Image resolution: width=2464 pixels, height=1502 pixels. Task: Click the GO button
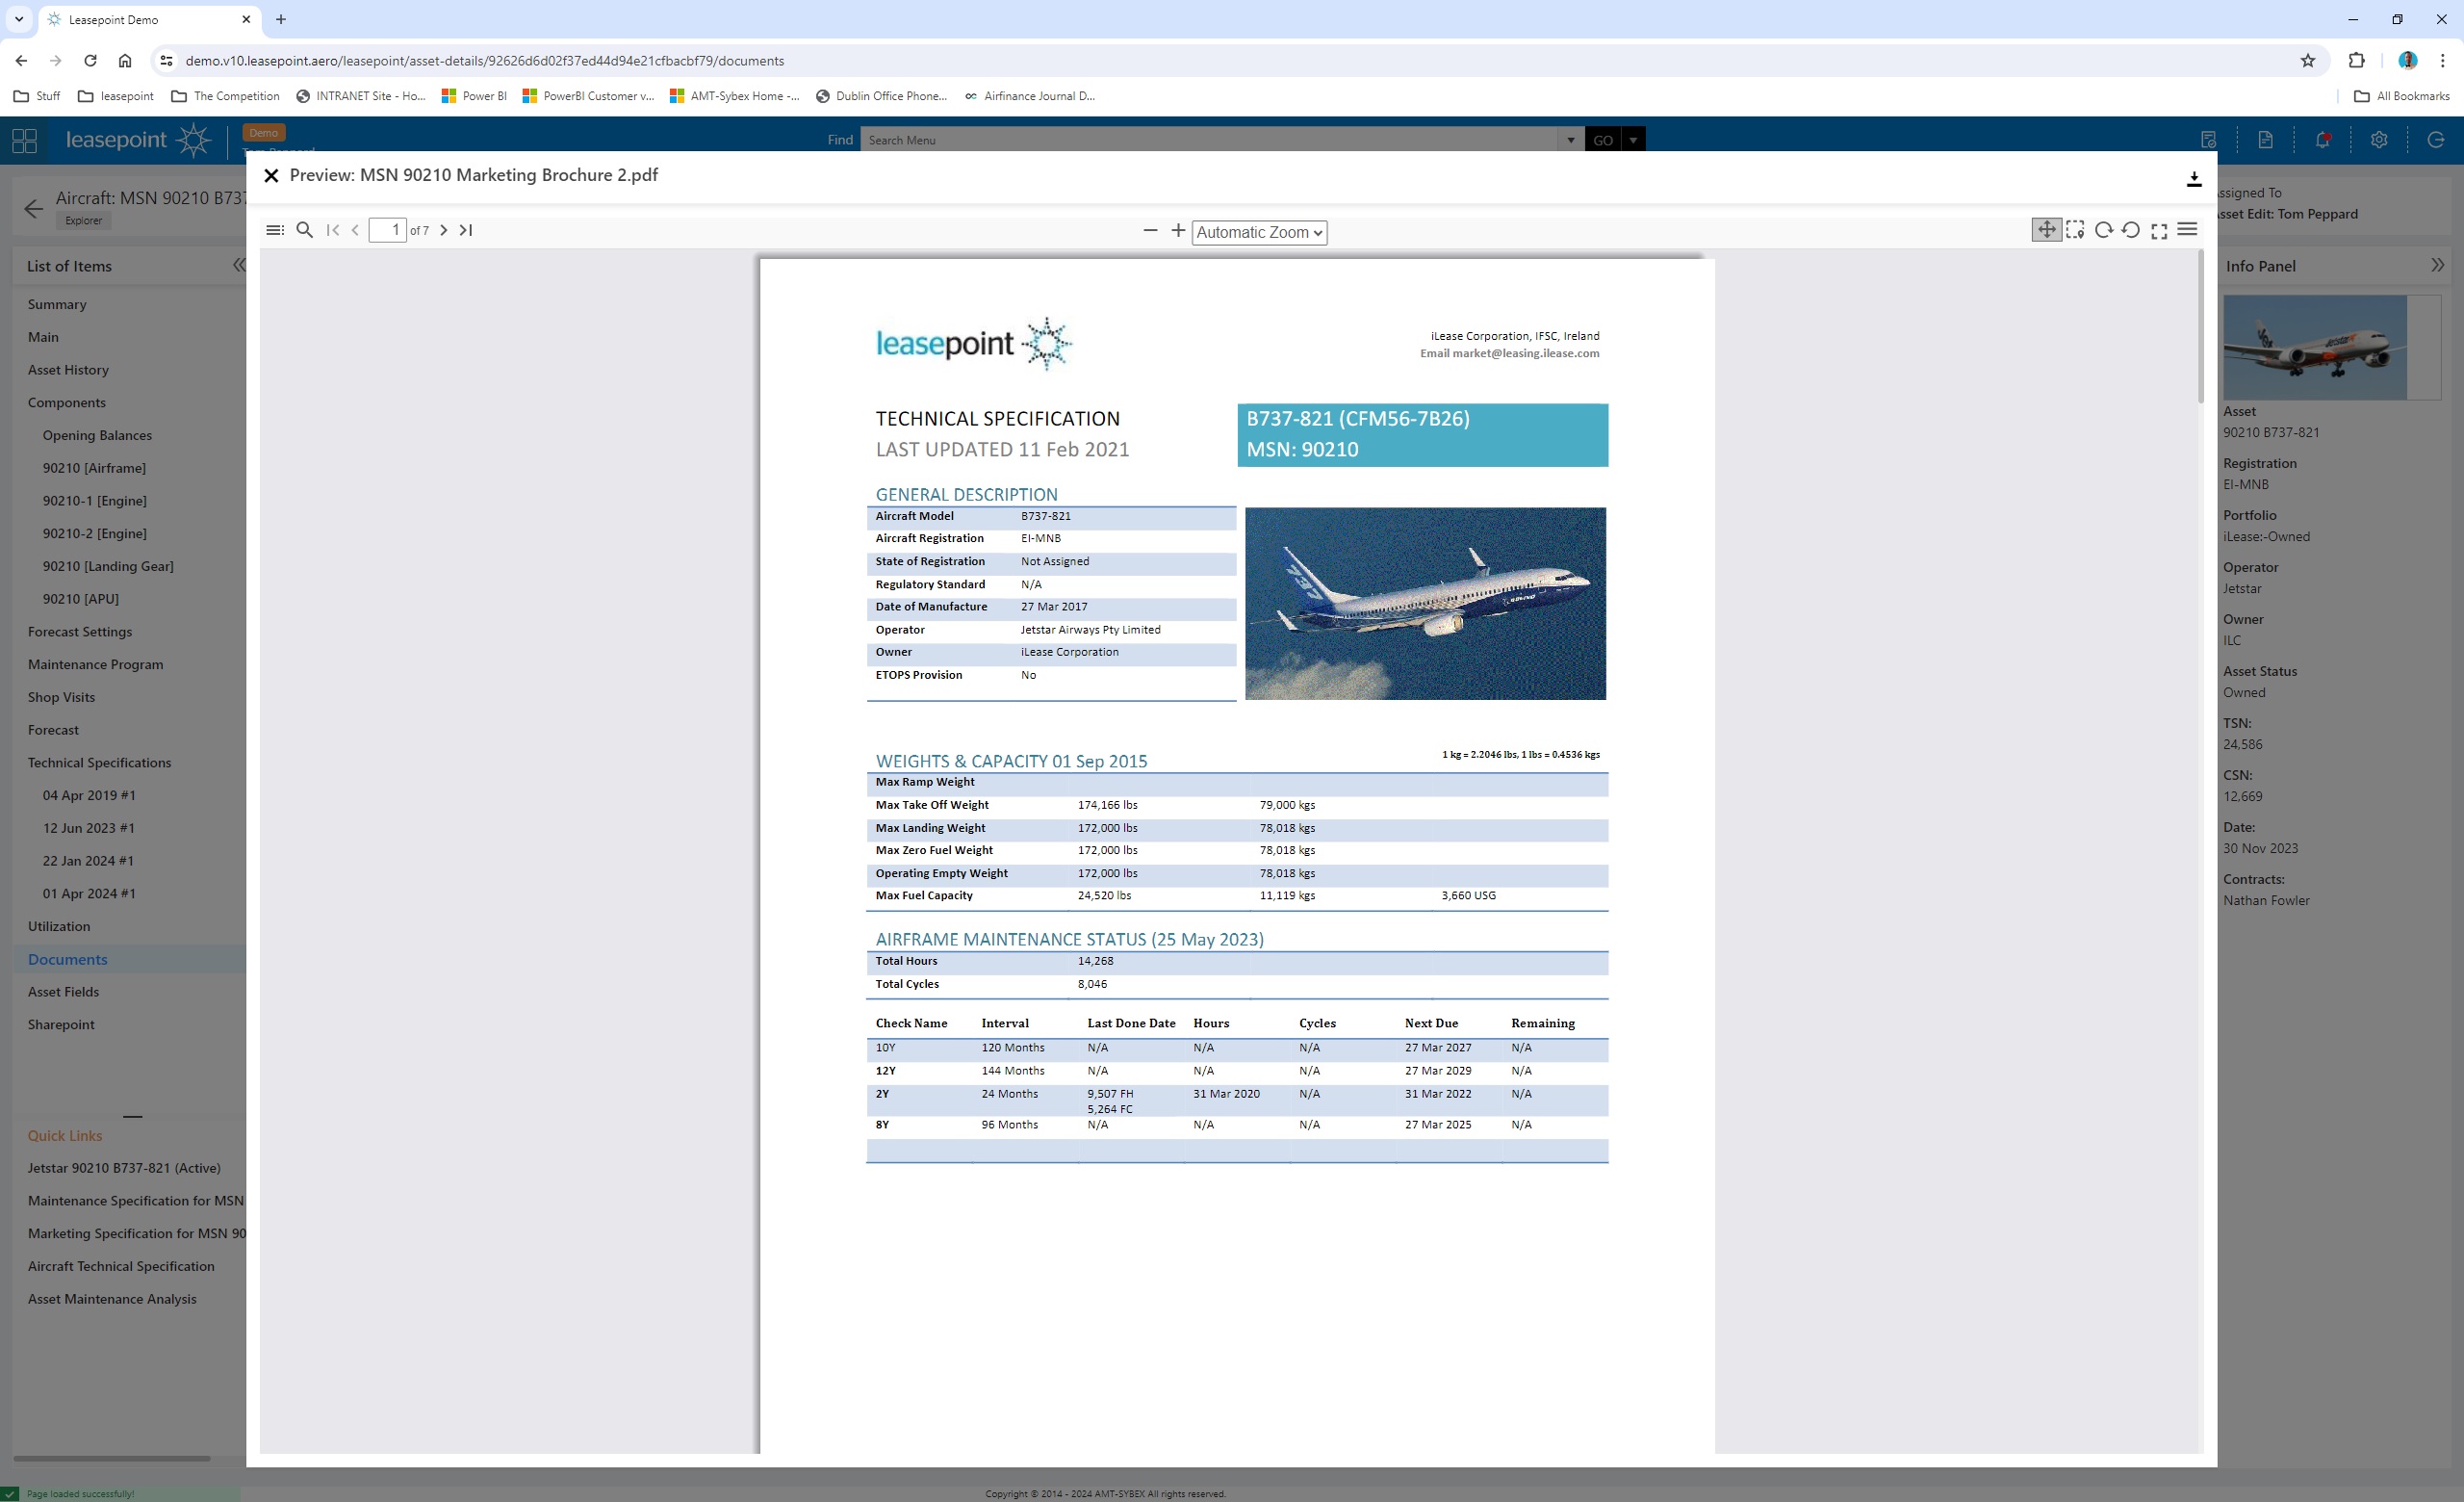(1603, 140)
